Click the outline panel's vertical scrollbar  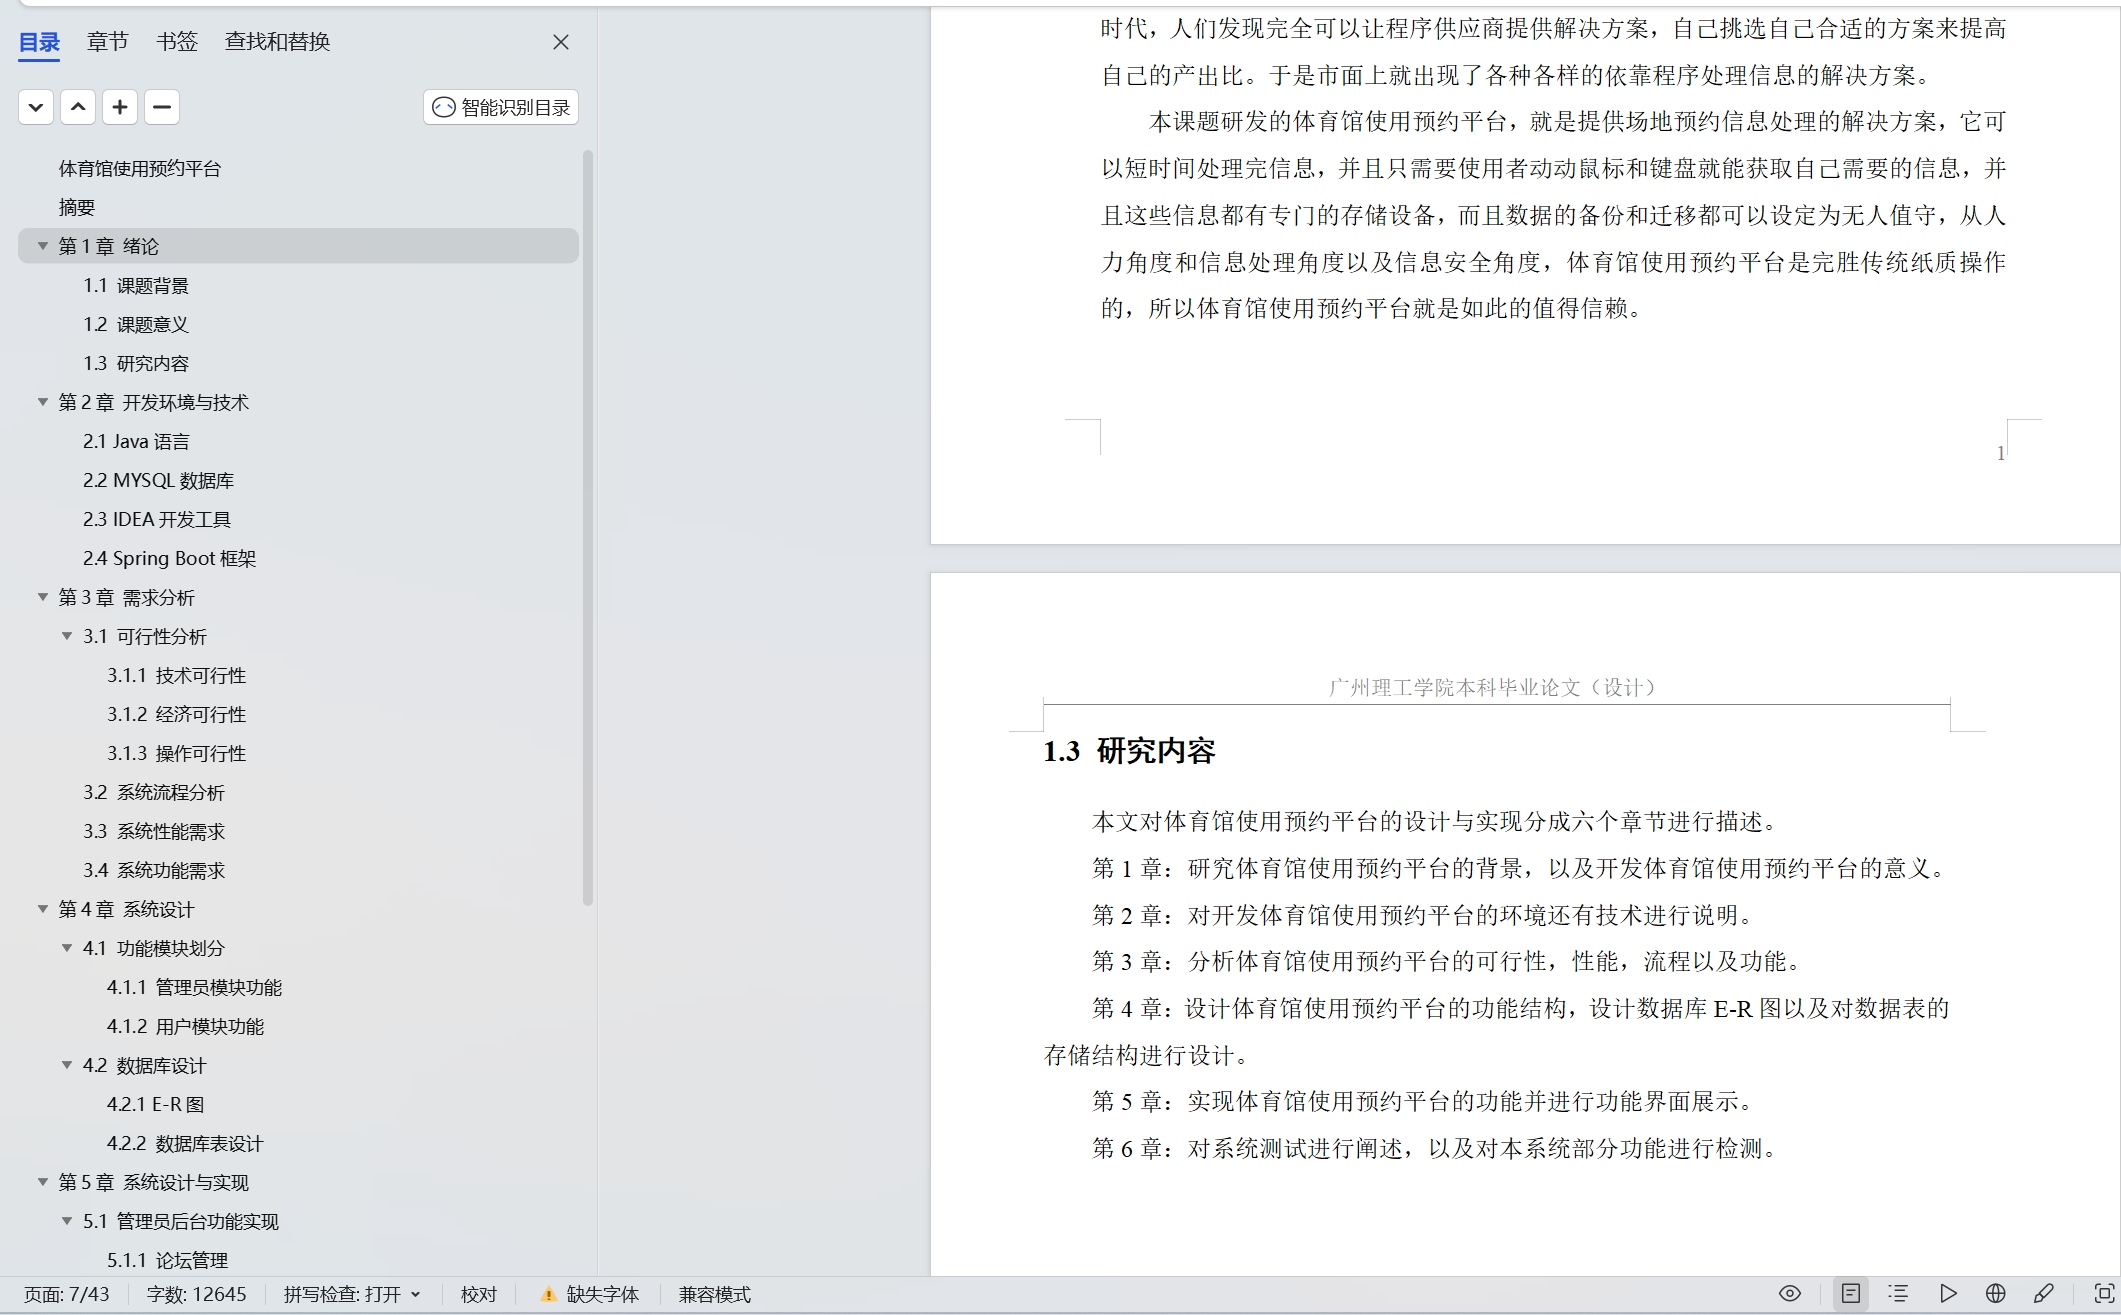click(x=588, y=527)
